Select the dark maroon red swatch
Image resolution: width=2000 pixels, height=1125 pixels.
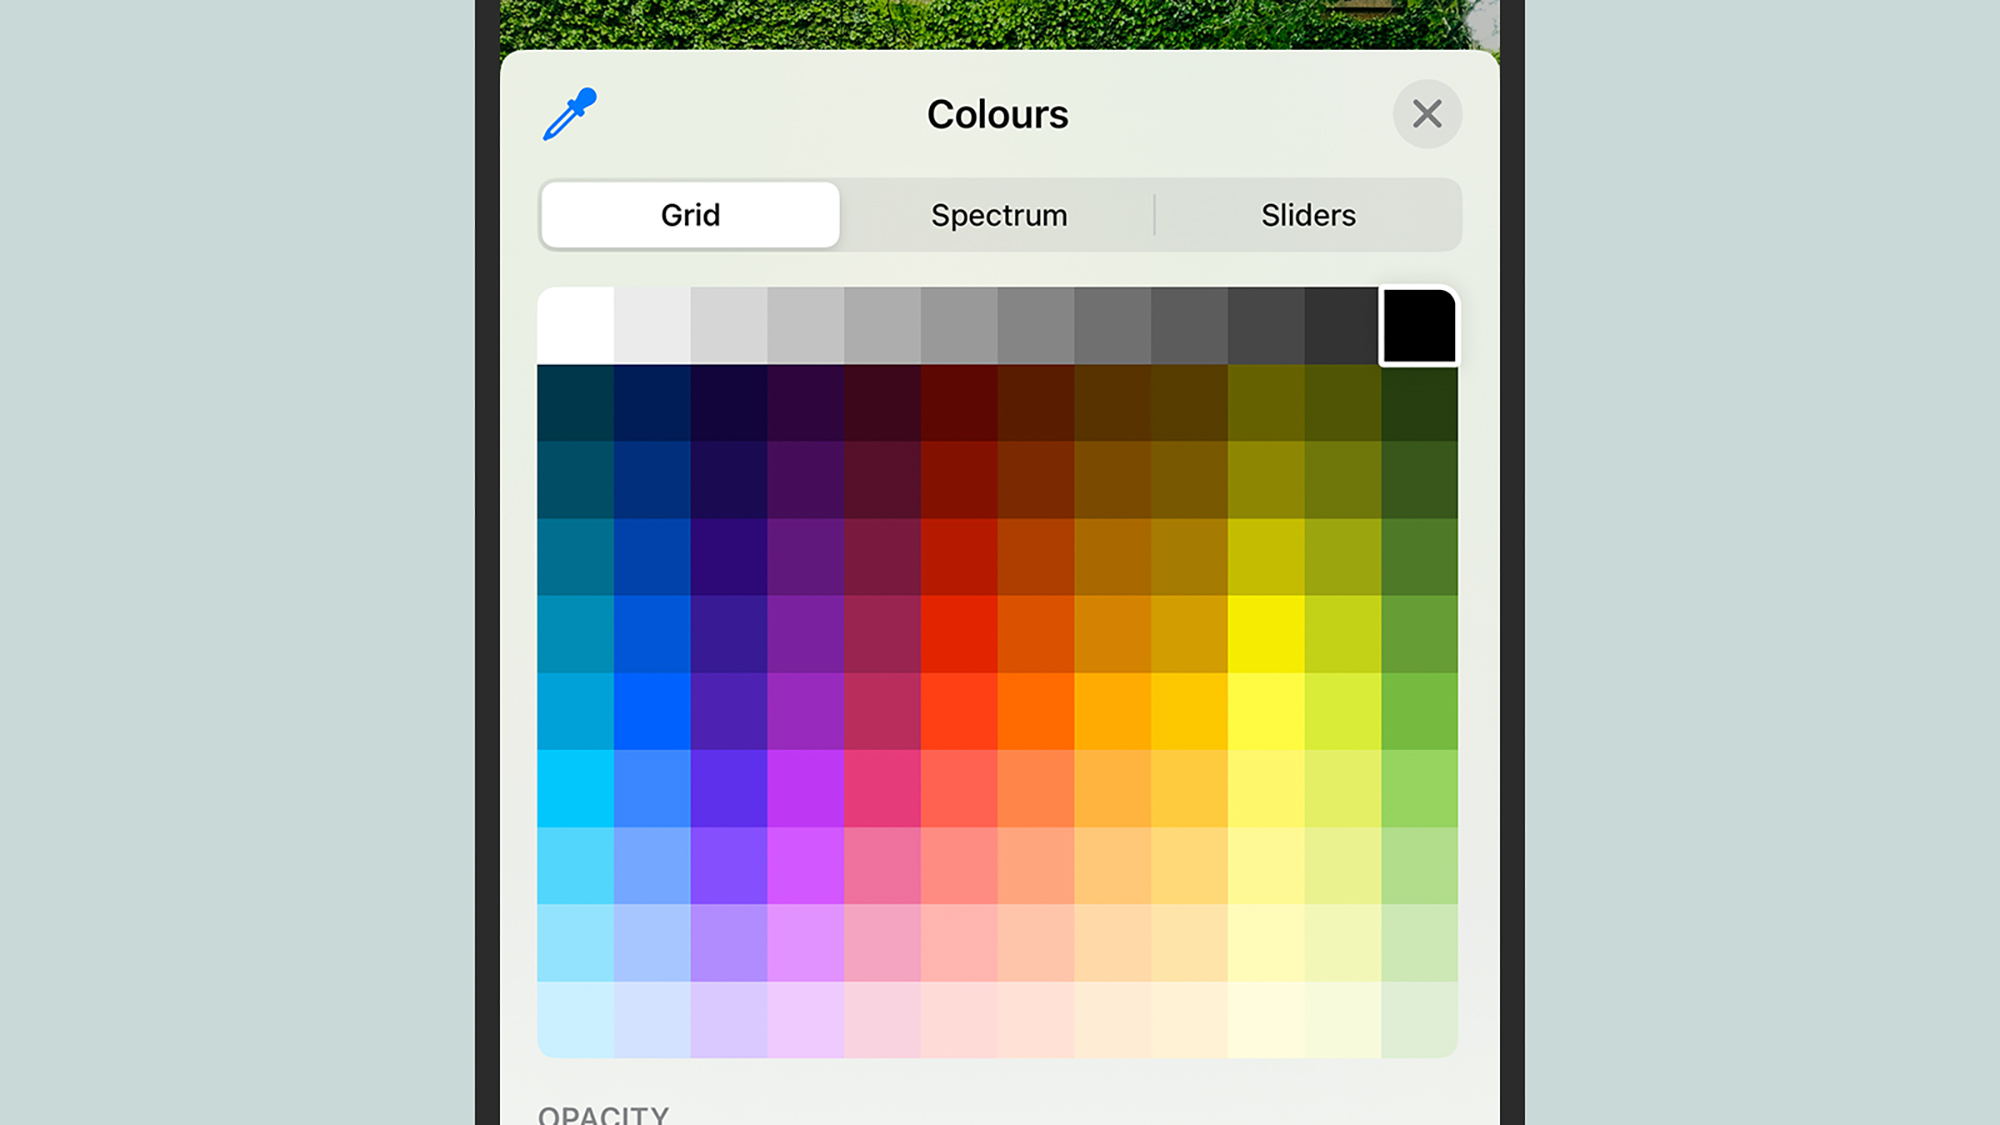point(959,403)
